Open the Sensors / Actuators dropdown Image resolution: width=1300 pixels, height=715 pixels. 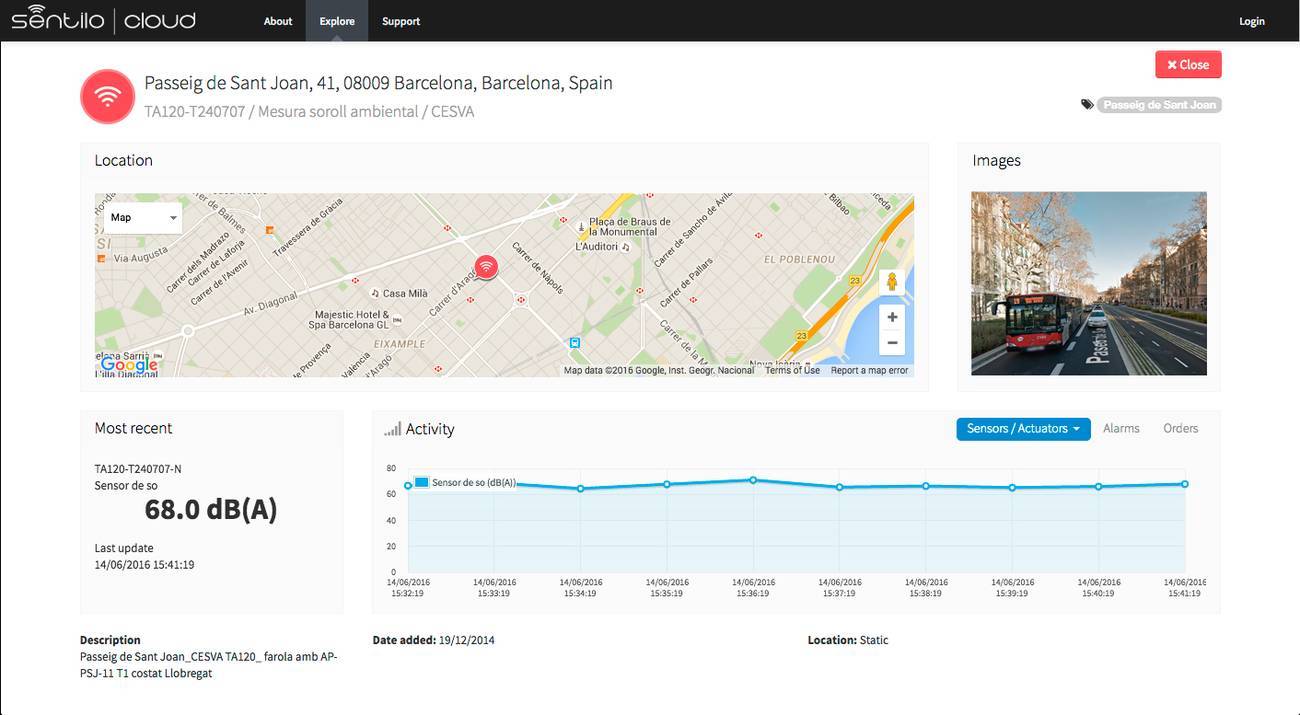click(1022, 428)
